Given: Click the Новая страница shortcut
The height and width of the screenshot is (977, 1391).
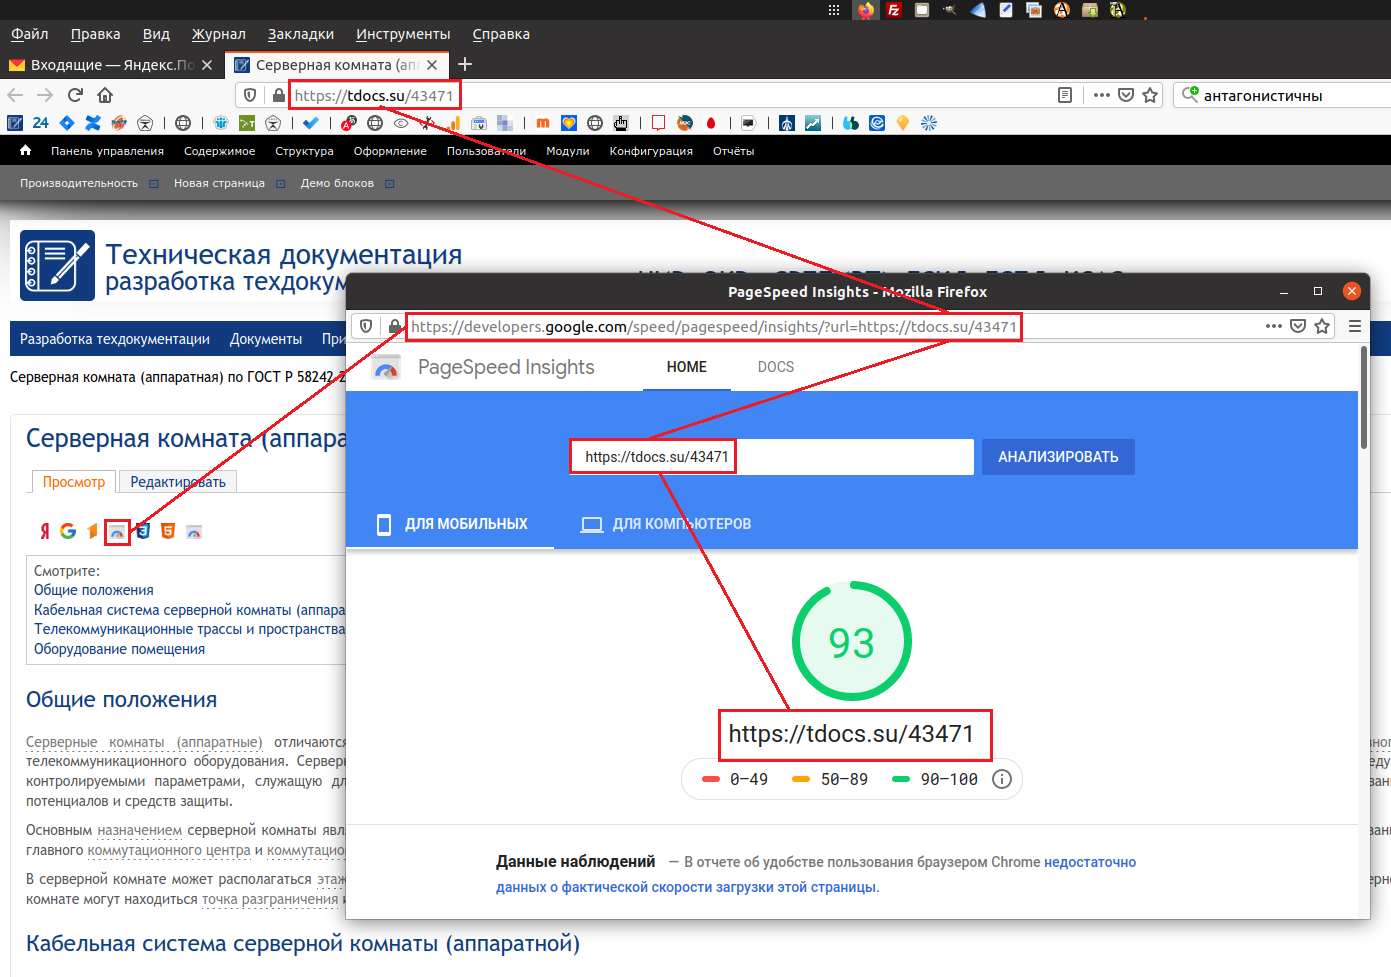Looking at the screenshot, I should [219, 183].
